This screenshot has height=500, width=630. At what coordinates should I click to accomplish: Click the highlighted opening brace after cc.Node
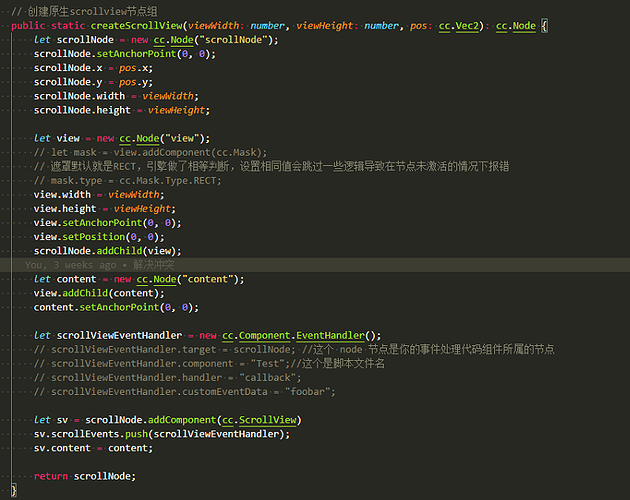click(544, 26)
